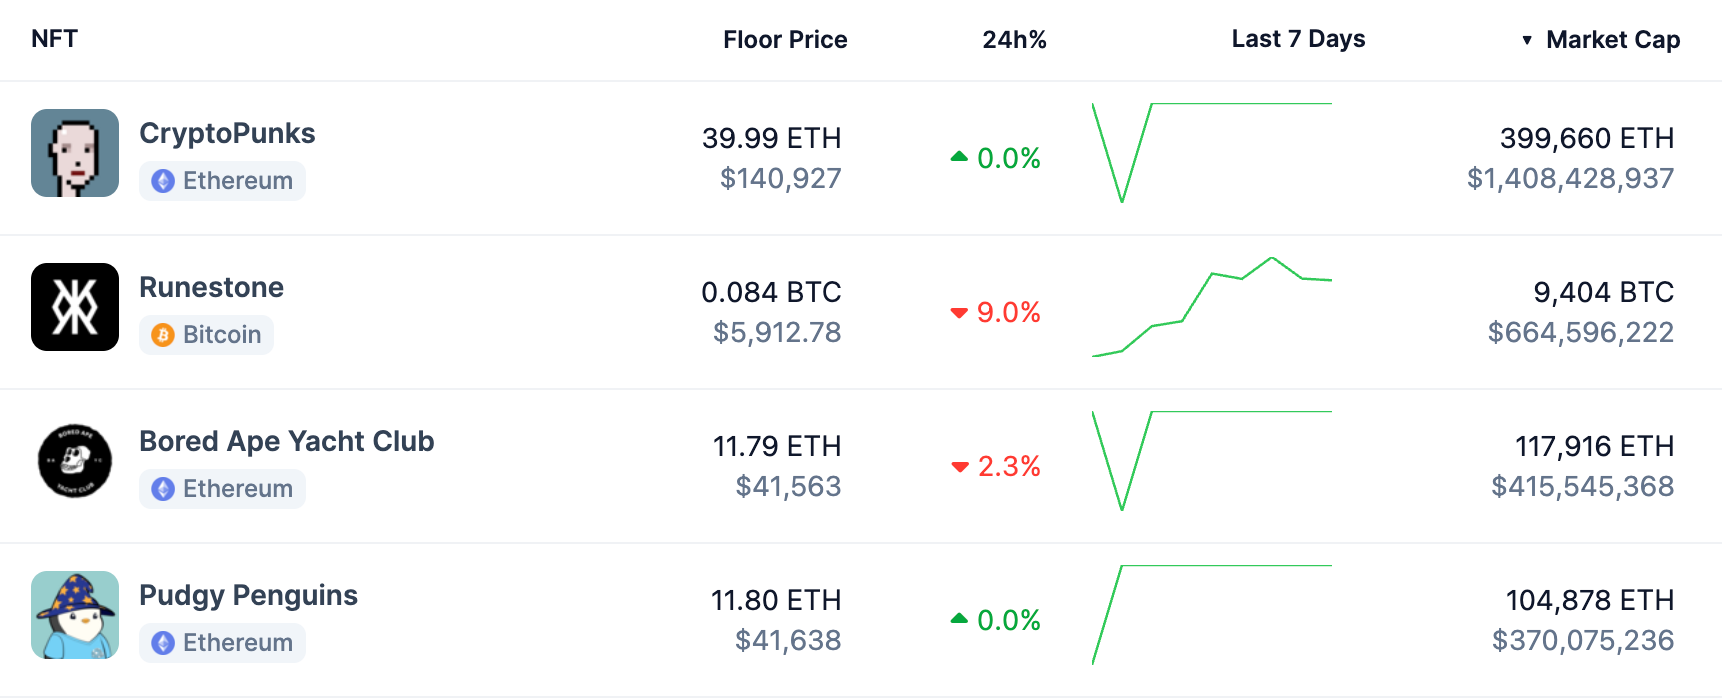Open the Runestone collection link
Viewport: 1722px width, 700px height.
pos(211,287)
